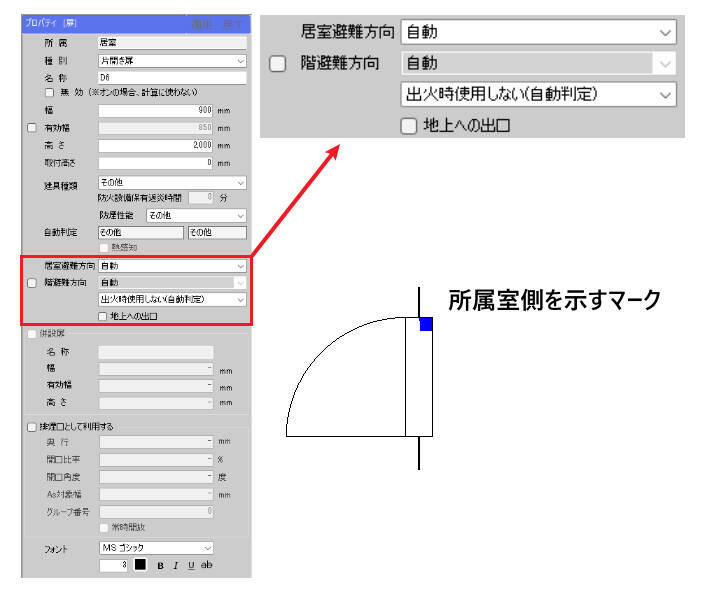Toggle underline font style button

[x=191, y=566]
